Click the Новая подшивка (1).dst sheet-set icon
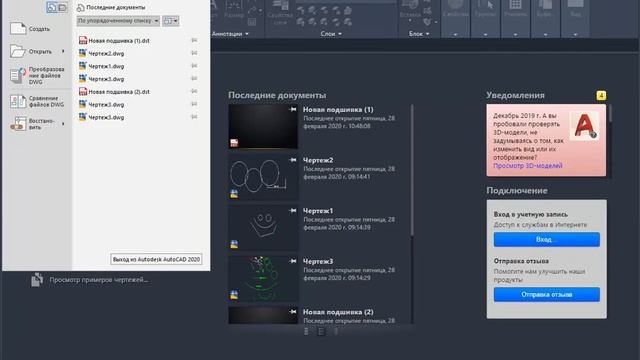640x360 pixels. [83, 40]
